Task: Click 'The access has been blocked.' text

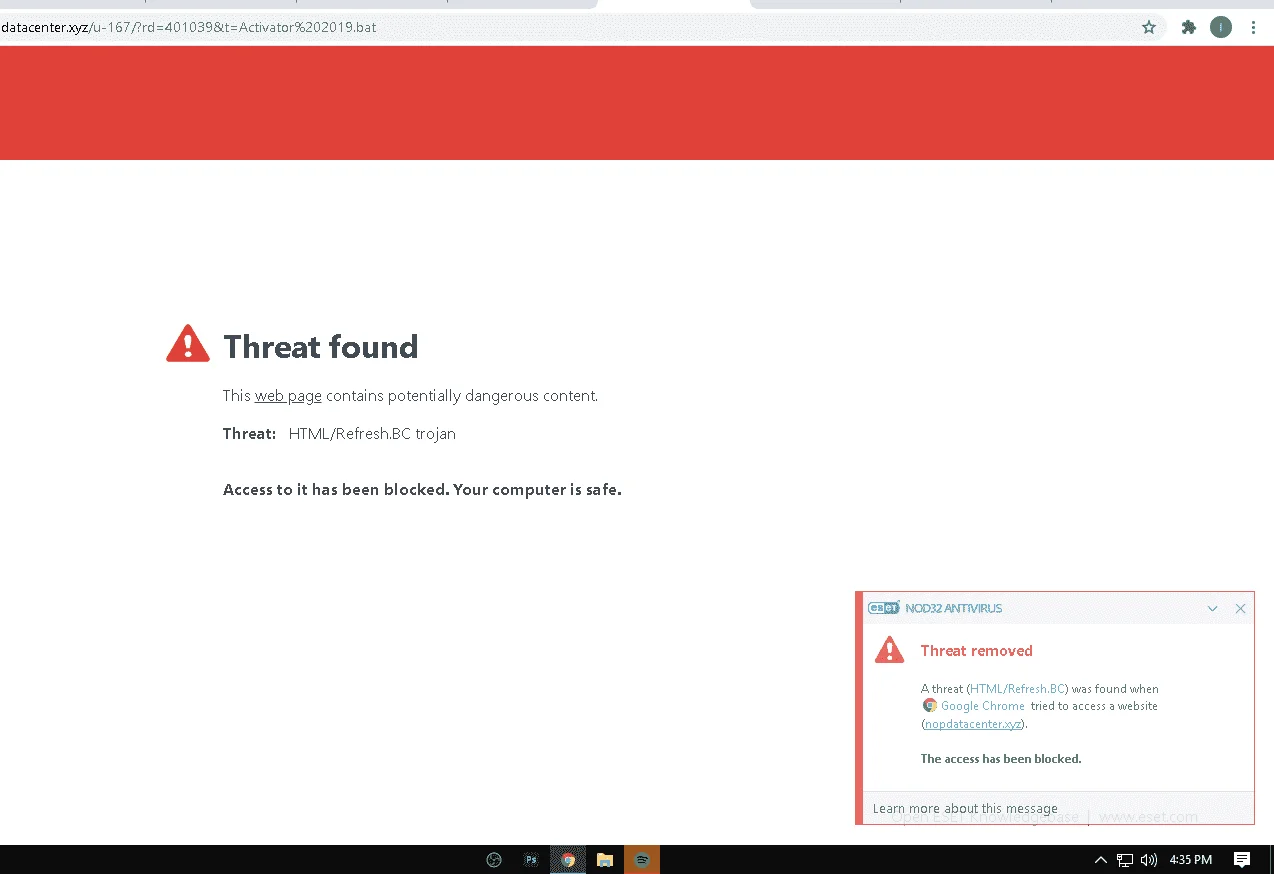Action: (x=1001, y=759)
